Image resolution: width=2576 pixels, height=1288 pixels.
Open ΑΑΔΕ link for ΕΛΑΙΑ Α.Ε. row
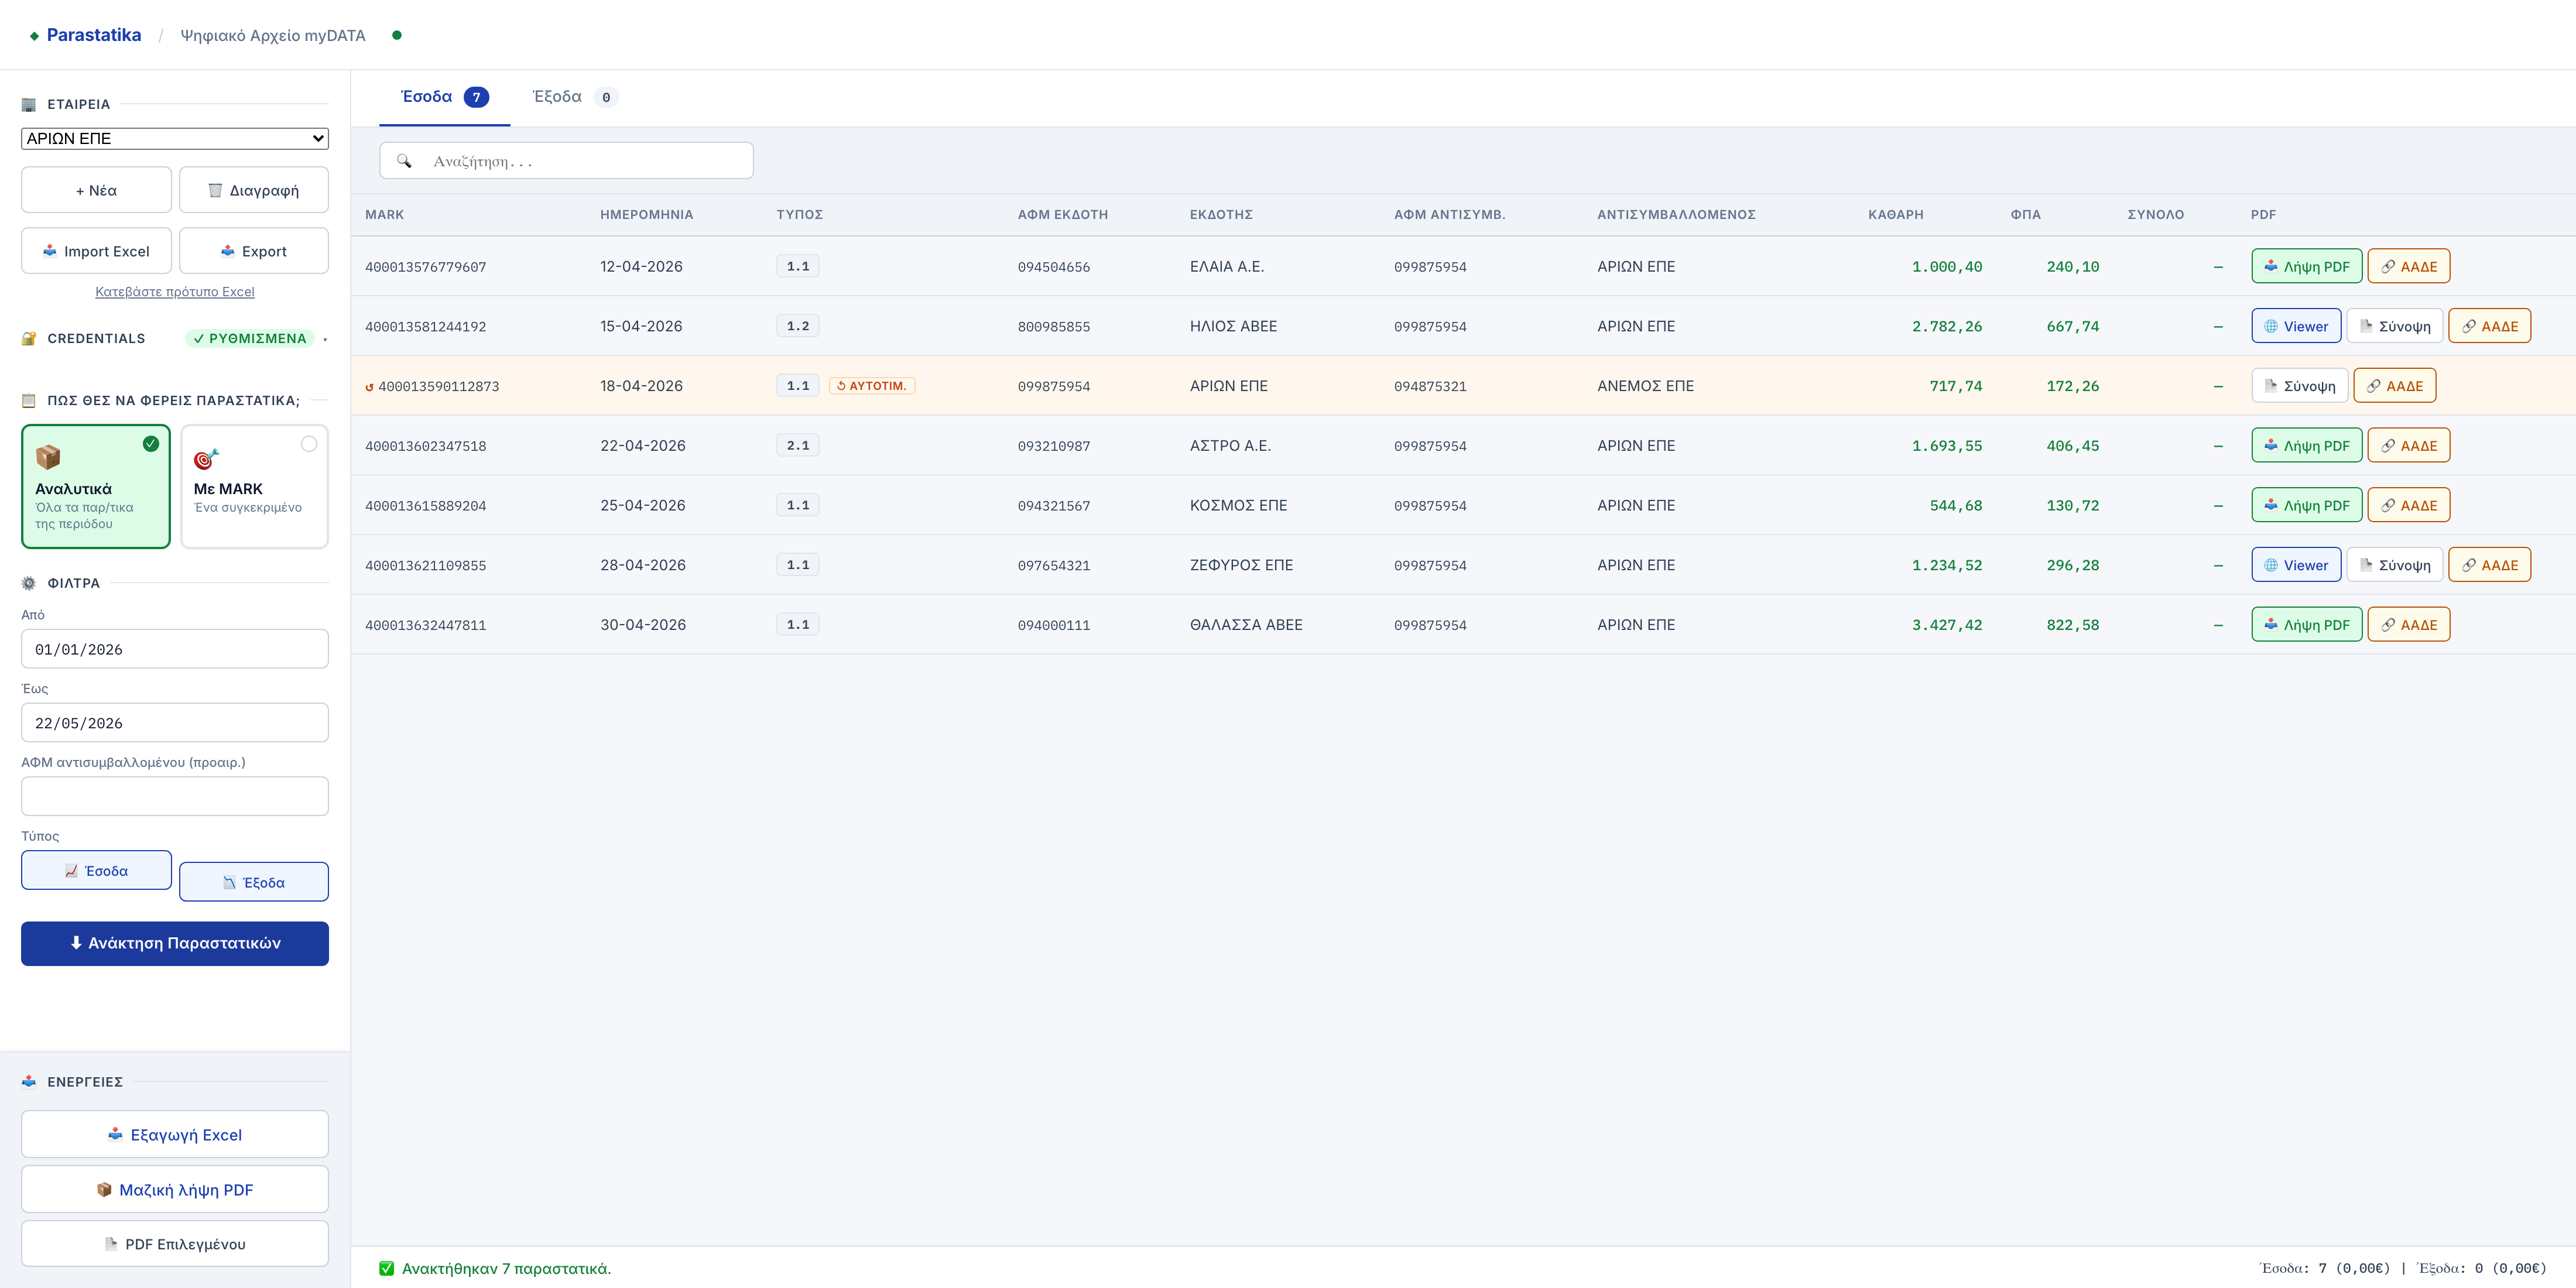2408,266
